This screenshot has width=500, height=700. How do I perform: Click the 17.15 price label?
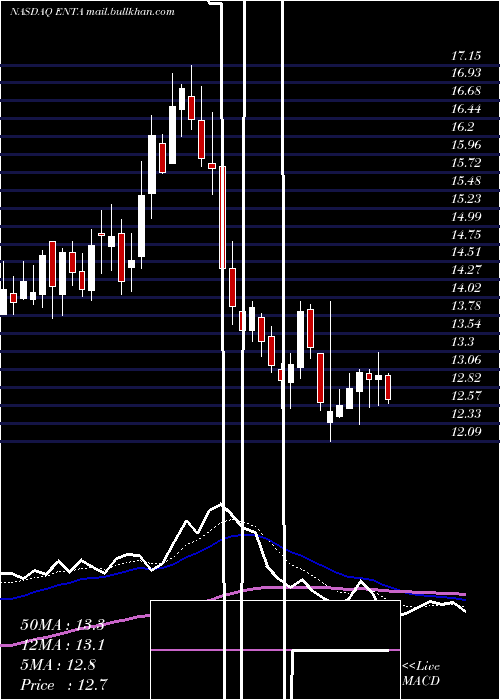pos(466,56)
